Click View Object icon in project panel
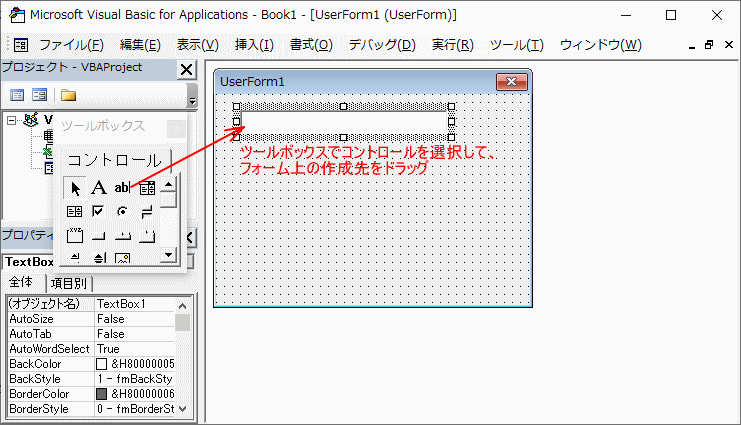741x425 pixels. 40,95
